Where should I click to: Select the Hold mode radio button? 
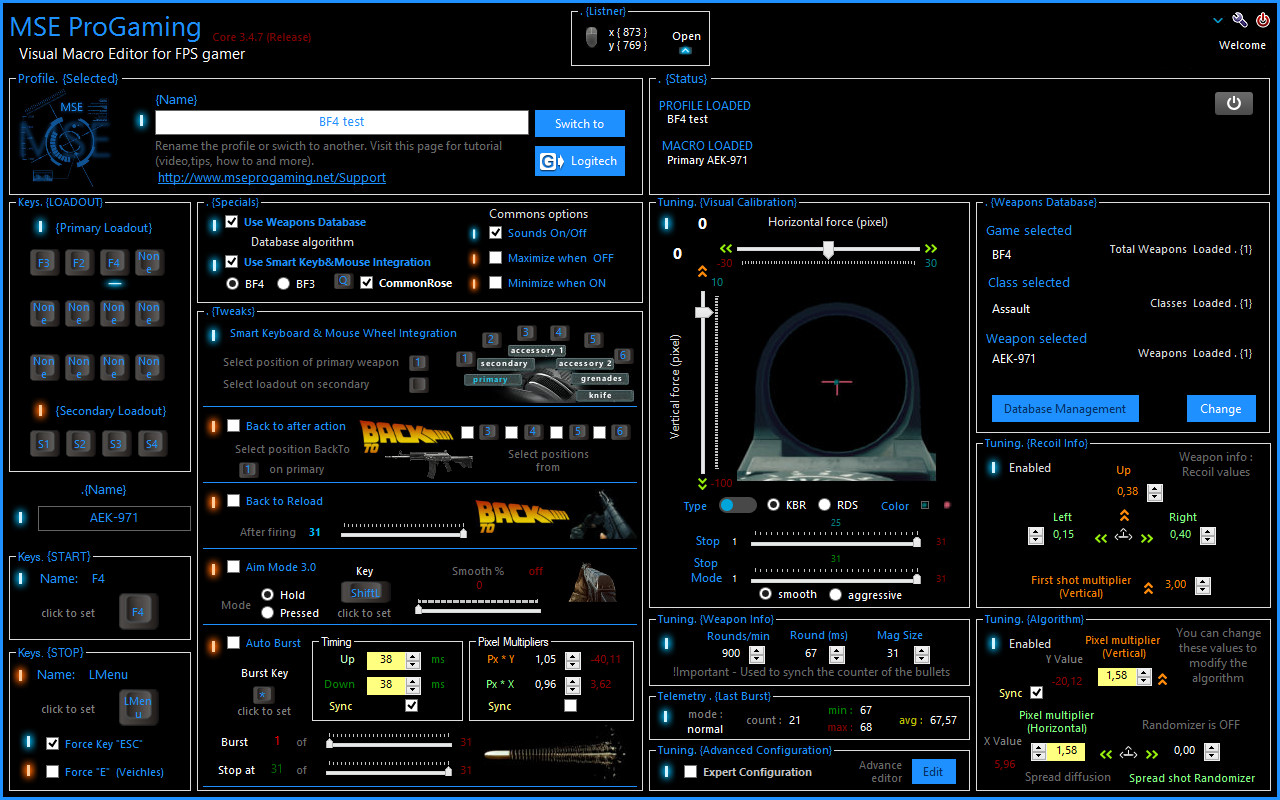click(x=267, y=594)
